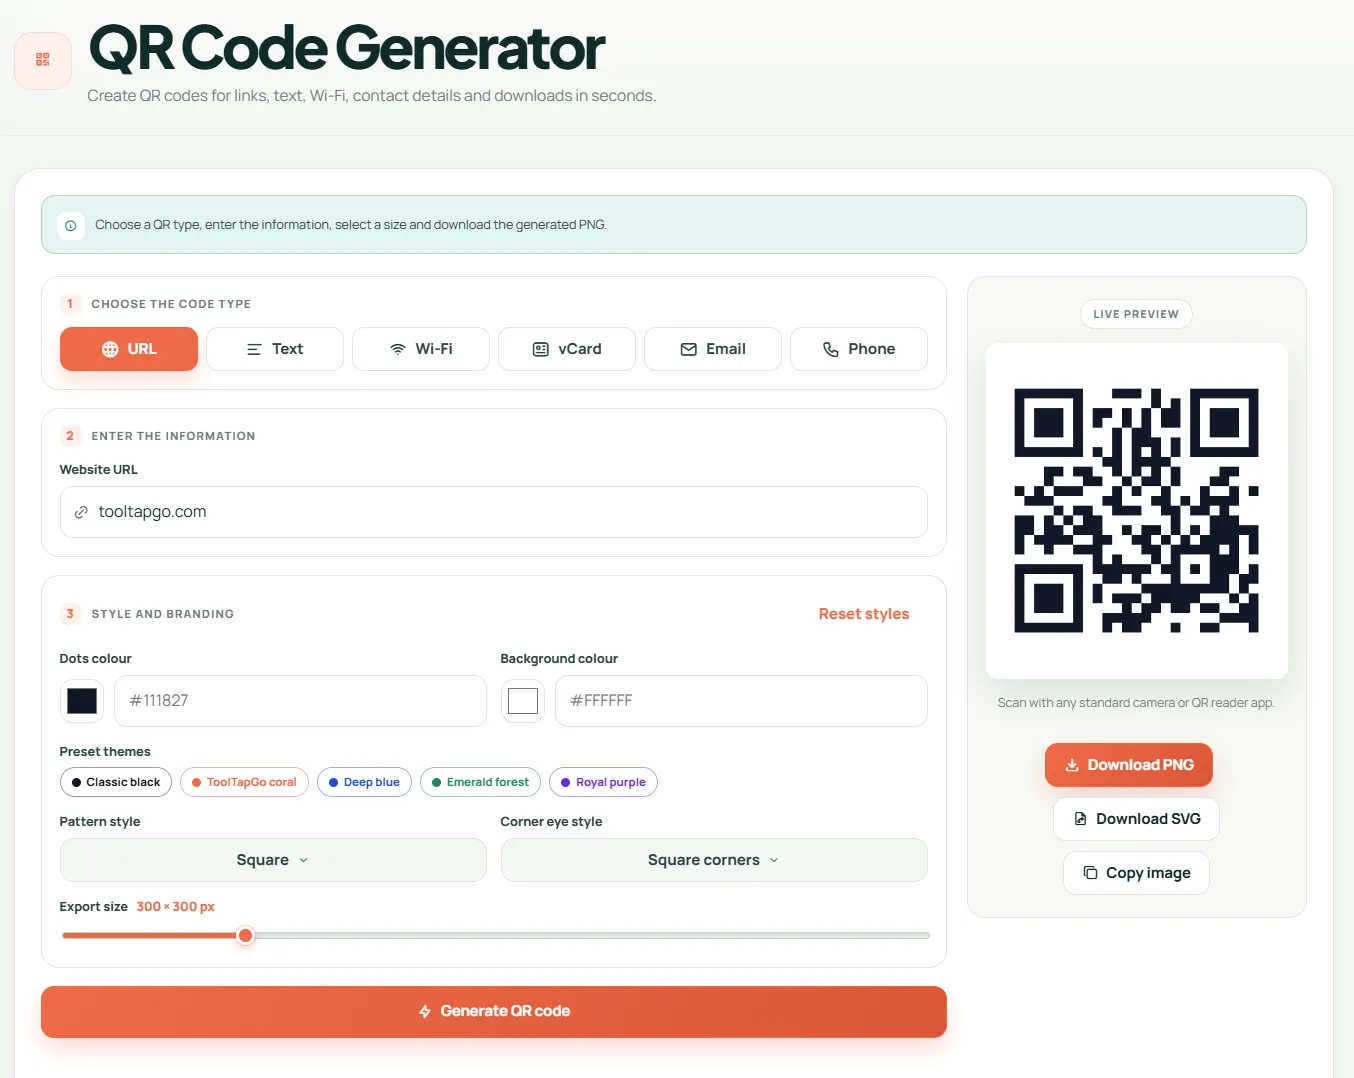The image size is (1354, 1078).
Task: Click the 'Scan with any standard camera' caption
Action: click(x=1136, y=703)
